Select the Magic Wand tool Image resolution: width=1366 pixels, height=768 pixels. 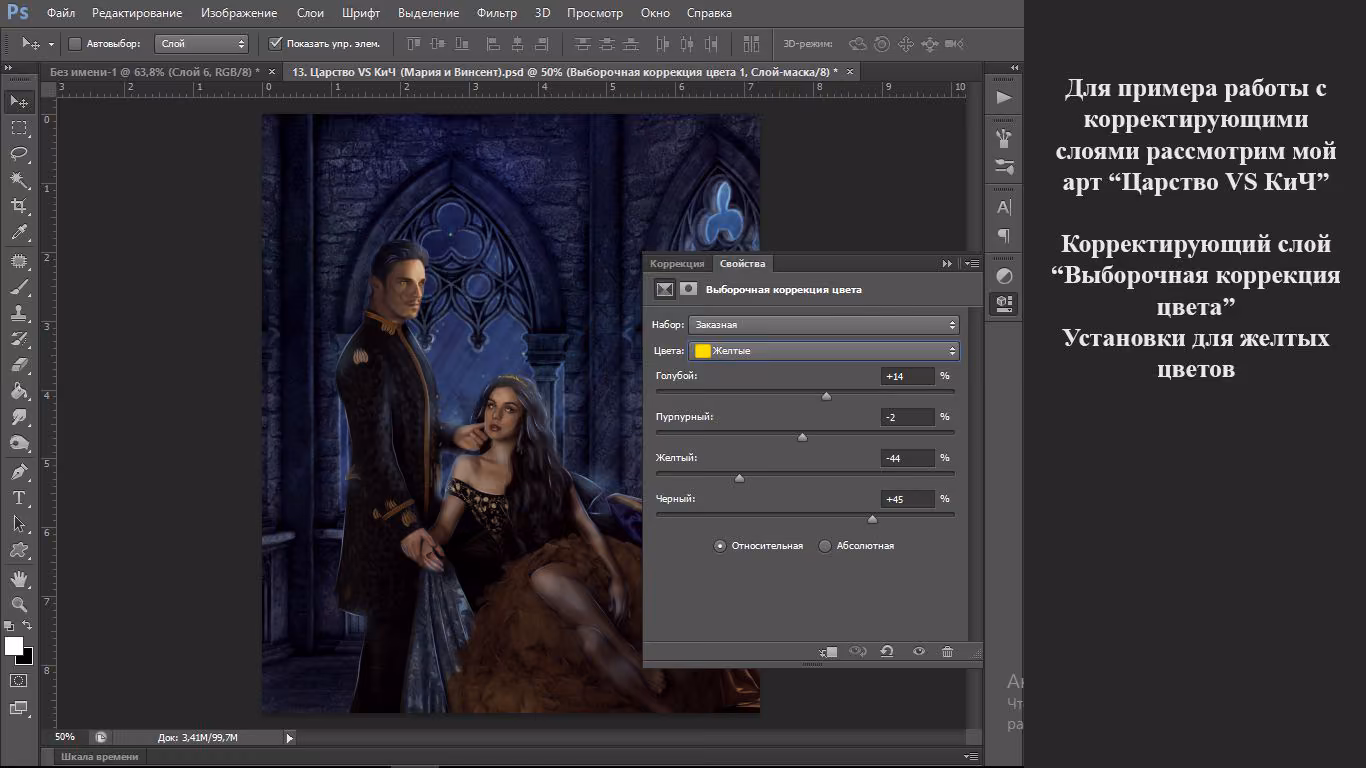[18, 180]
